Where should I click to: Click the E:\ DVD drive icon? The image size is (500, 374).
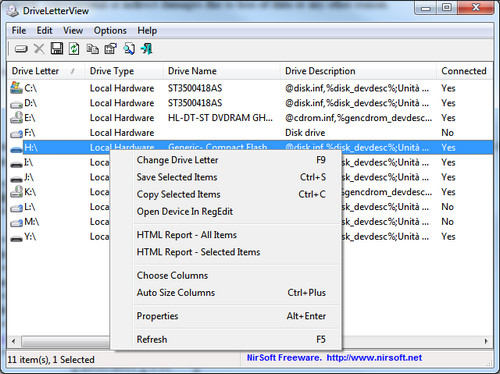(x=16, y=118)
